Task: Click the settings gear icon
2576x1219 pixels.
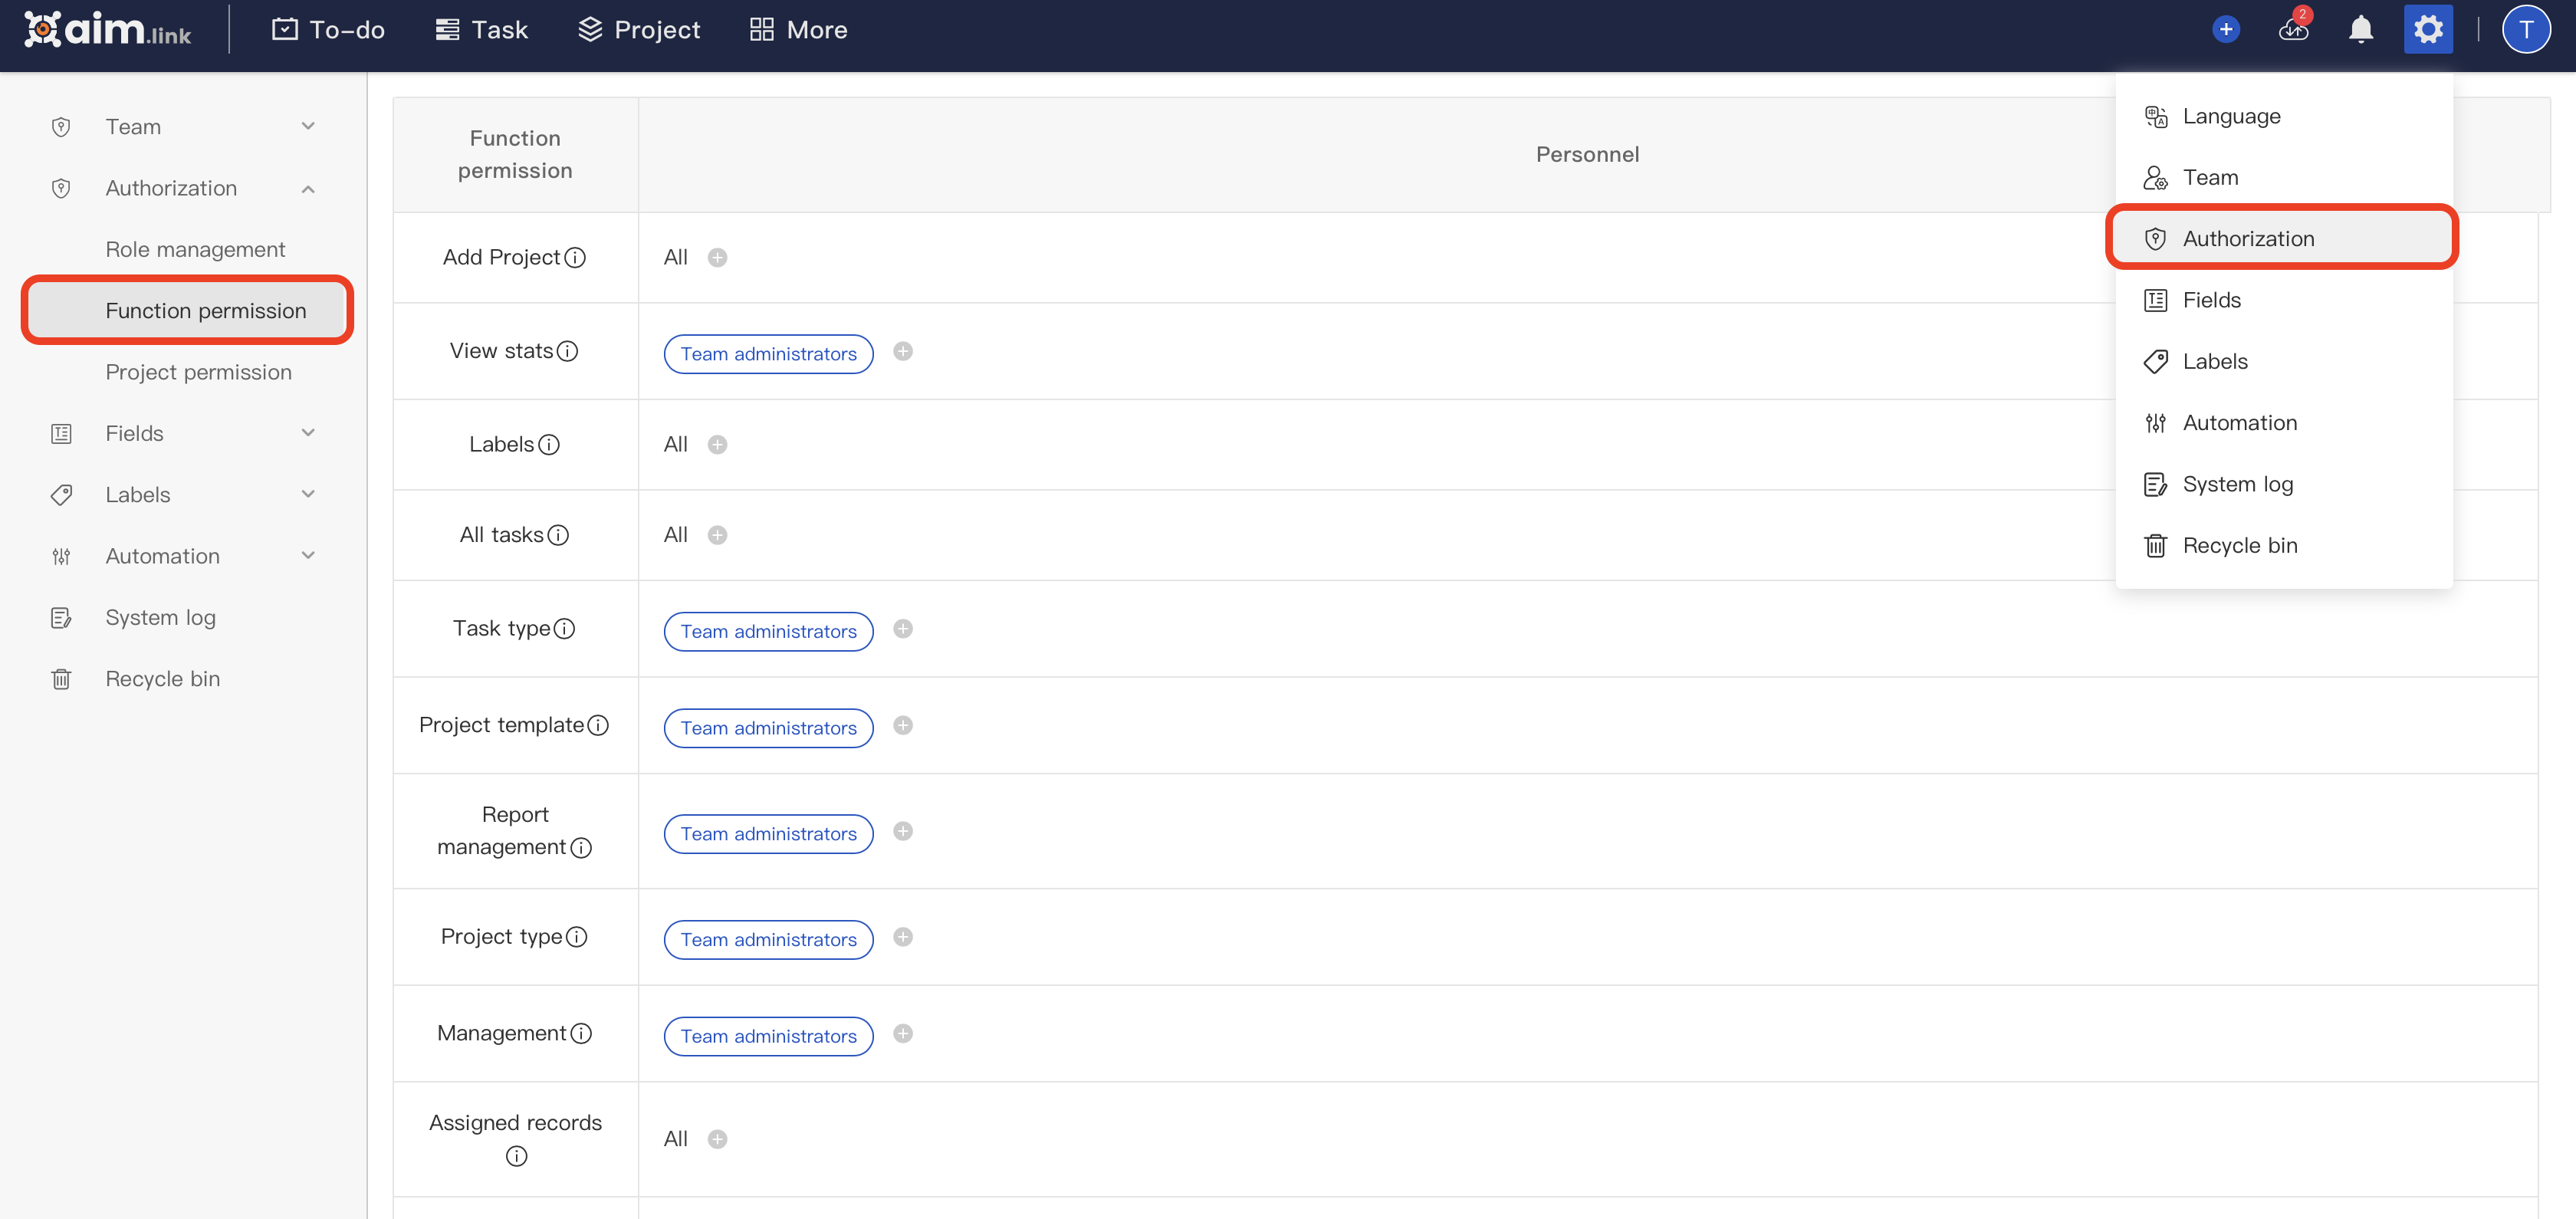Action: click(2428, 29)
